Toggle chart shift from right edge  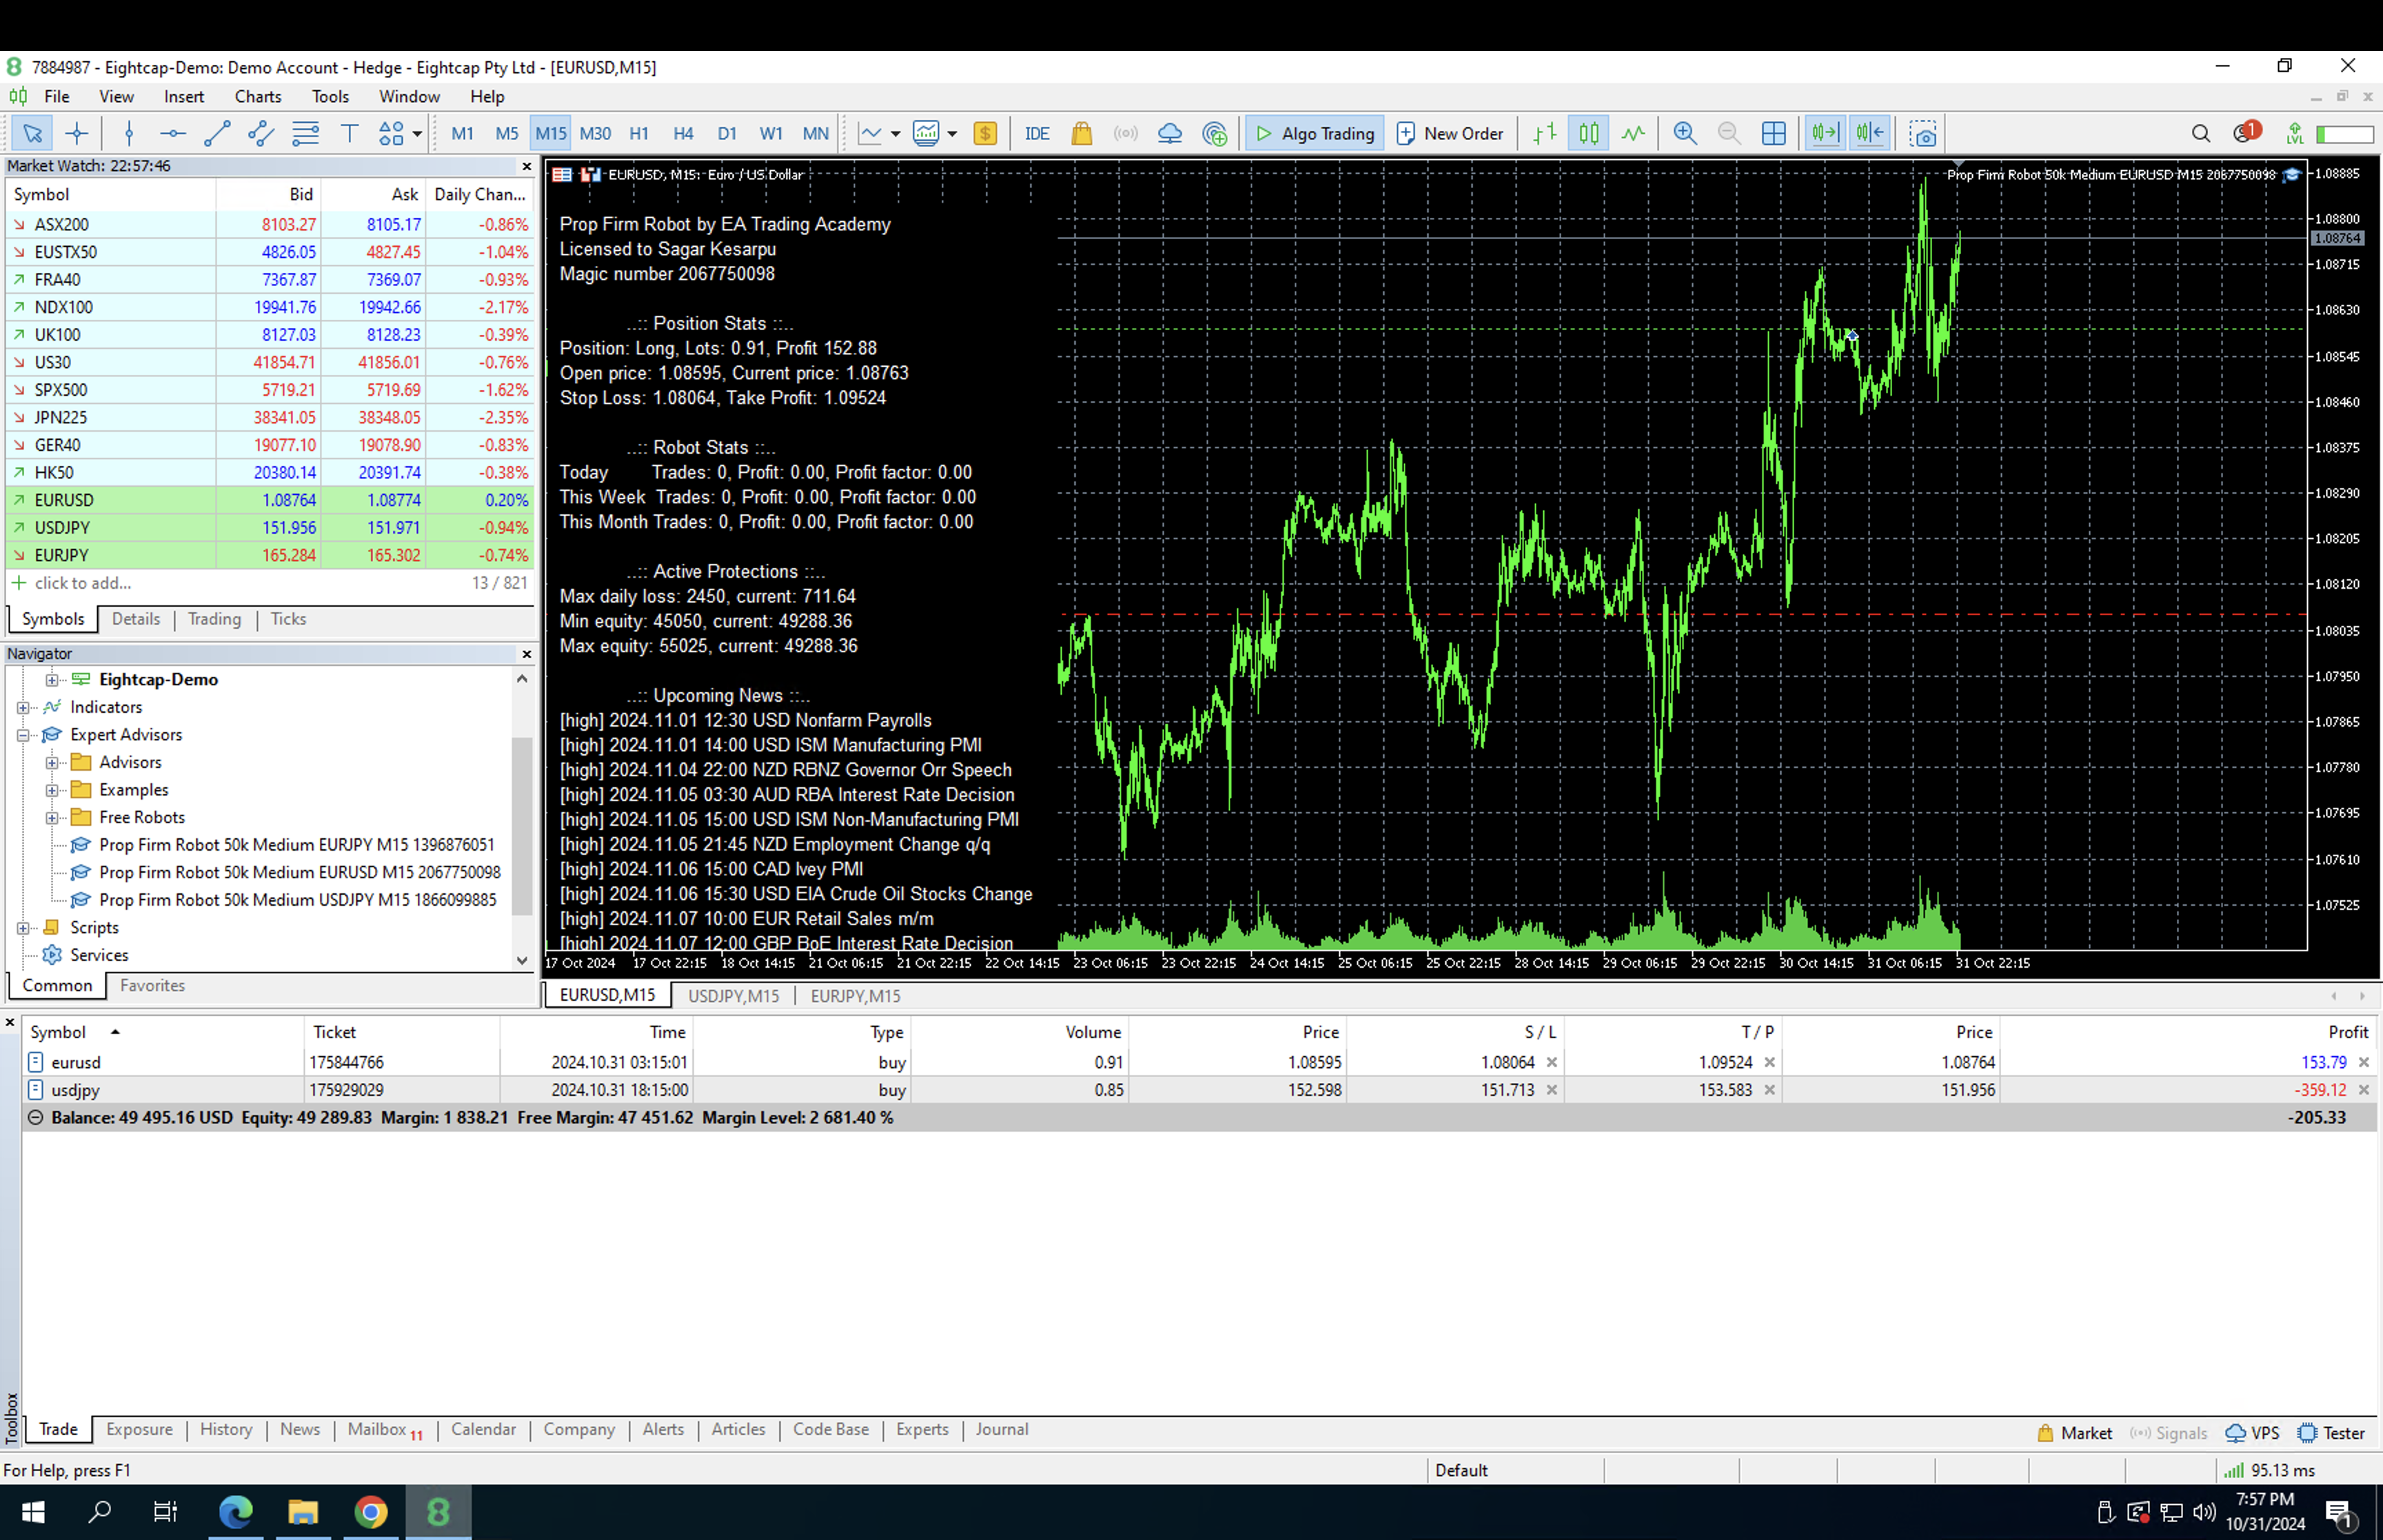[x=1869, y=133]
